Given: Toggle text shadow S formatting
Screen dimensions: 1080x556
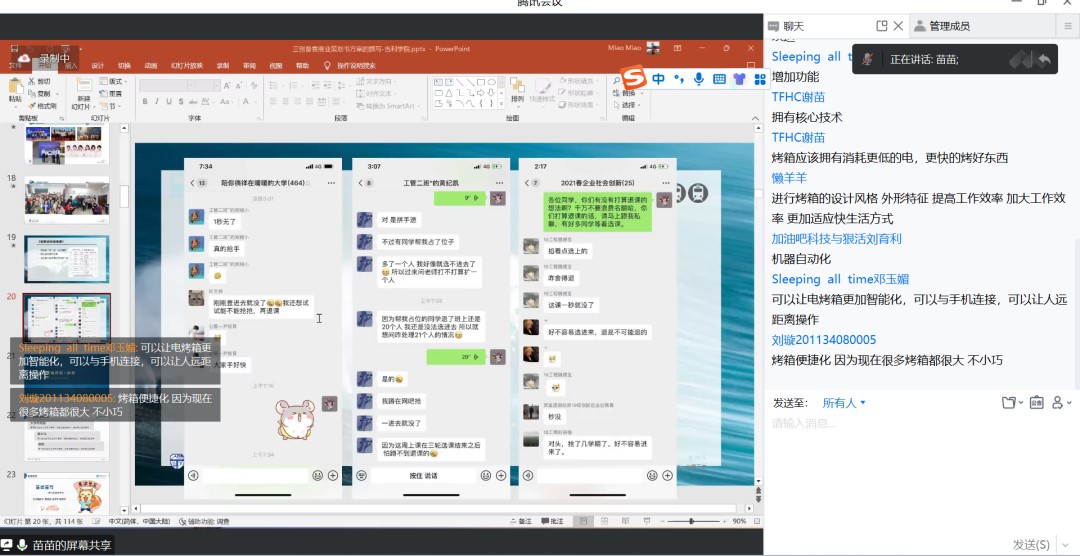Looking at the screenshot, I should [x=180, y=101].
